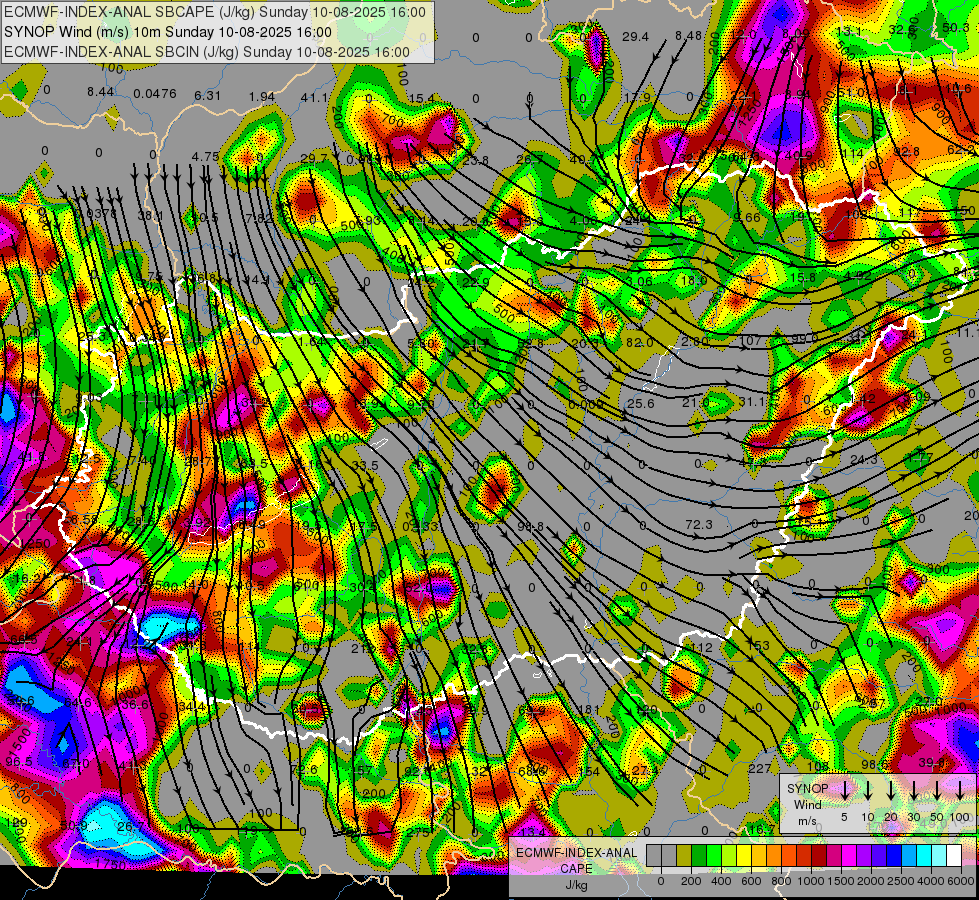
Task: Select the white CAPE legend swatch
Action: pyautogui.click(x=954, y=855)
